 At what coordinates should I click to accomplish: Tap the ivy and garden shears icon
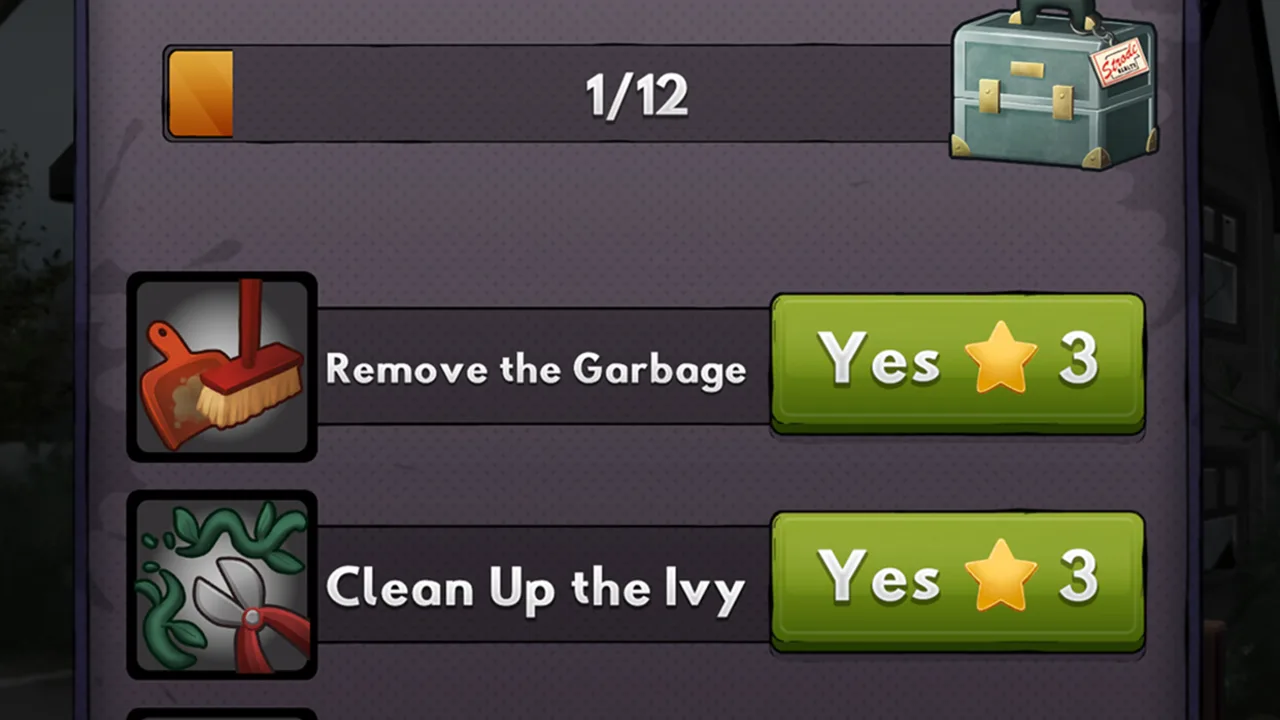[222, 586]
